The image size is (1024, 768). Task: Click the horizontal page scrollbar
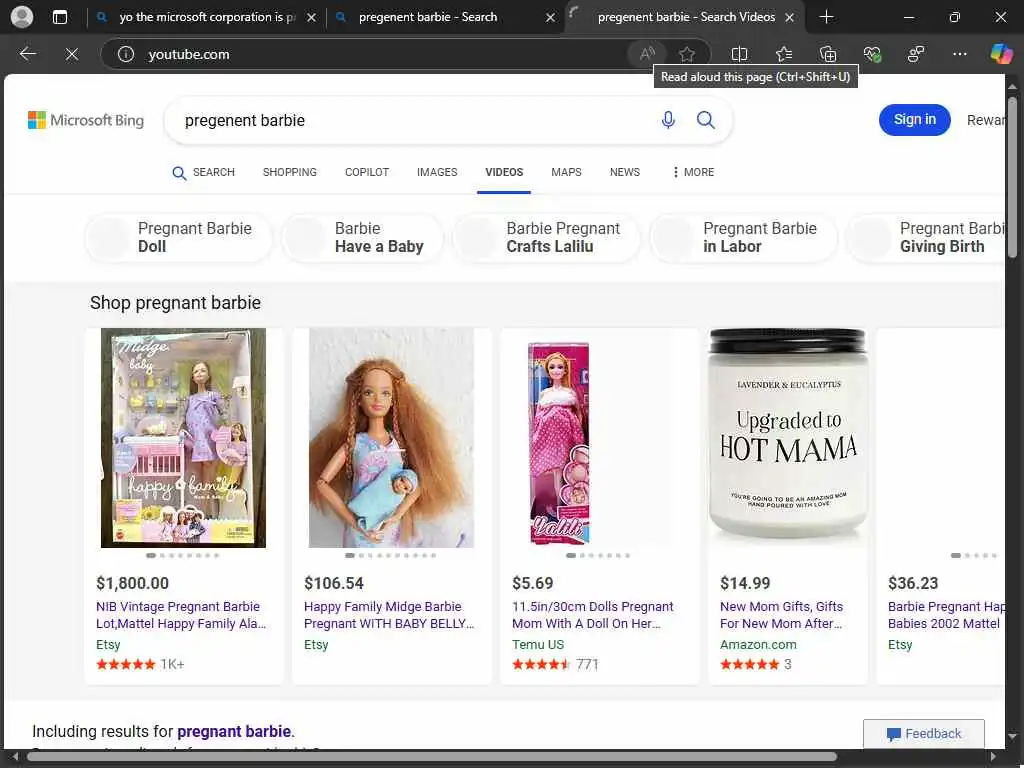pos(431,758)
